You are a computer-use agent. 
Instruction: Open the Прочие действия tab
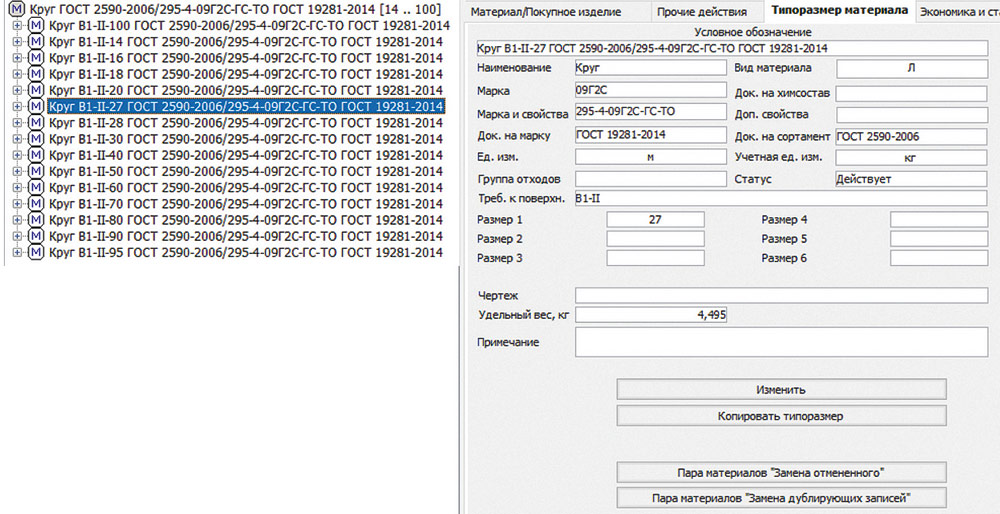701,12
